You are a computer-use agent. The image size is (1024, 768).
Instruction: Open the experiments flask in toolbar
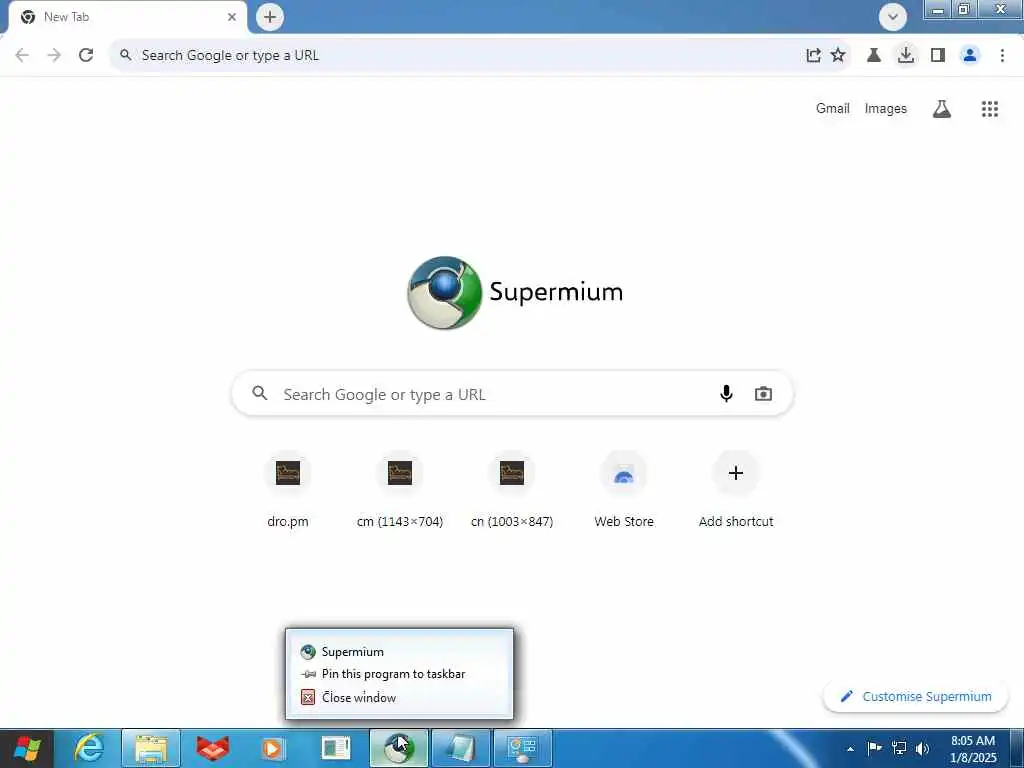pos(874,56)
